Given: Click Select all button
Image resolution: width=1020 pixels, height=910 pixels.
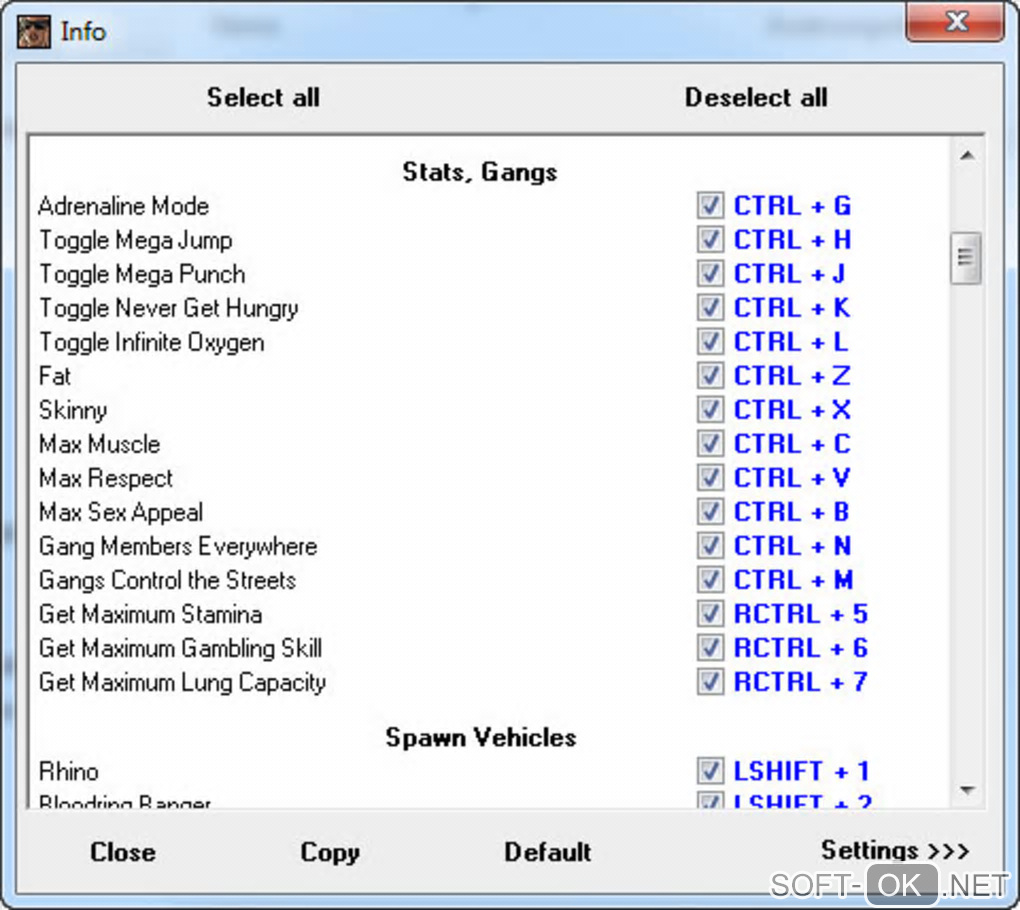Looking at the screenshot, I should pos(263,97).
